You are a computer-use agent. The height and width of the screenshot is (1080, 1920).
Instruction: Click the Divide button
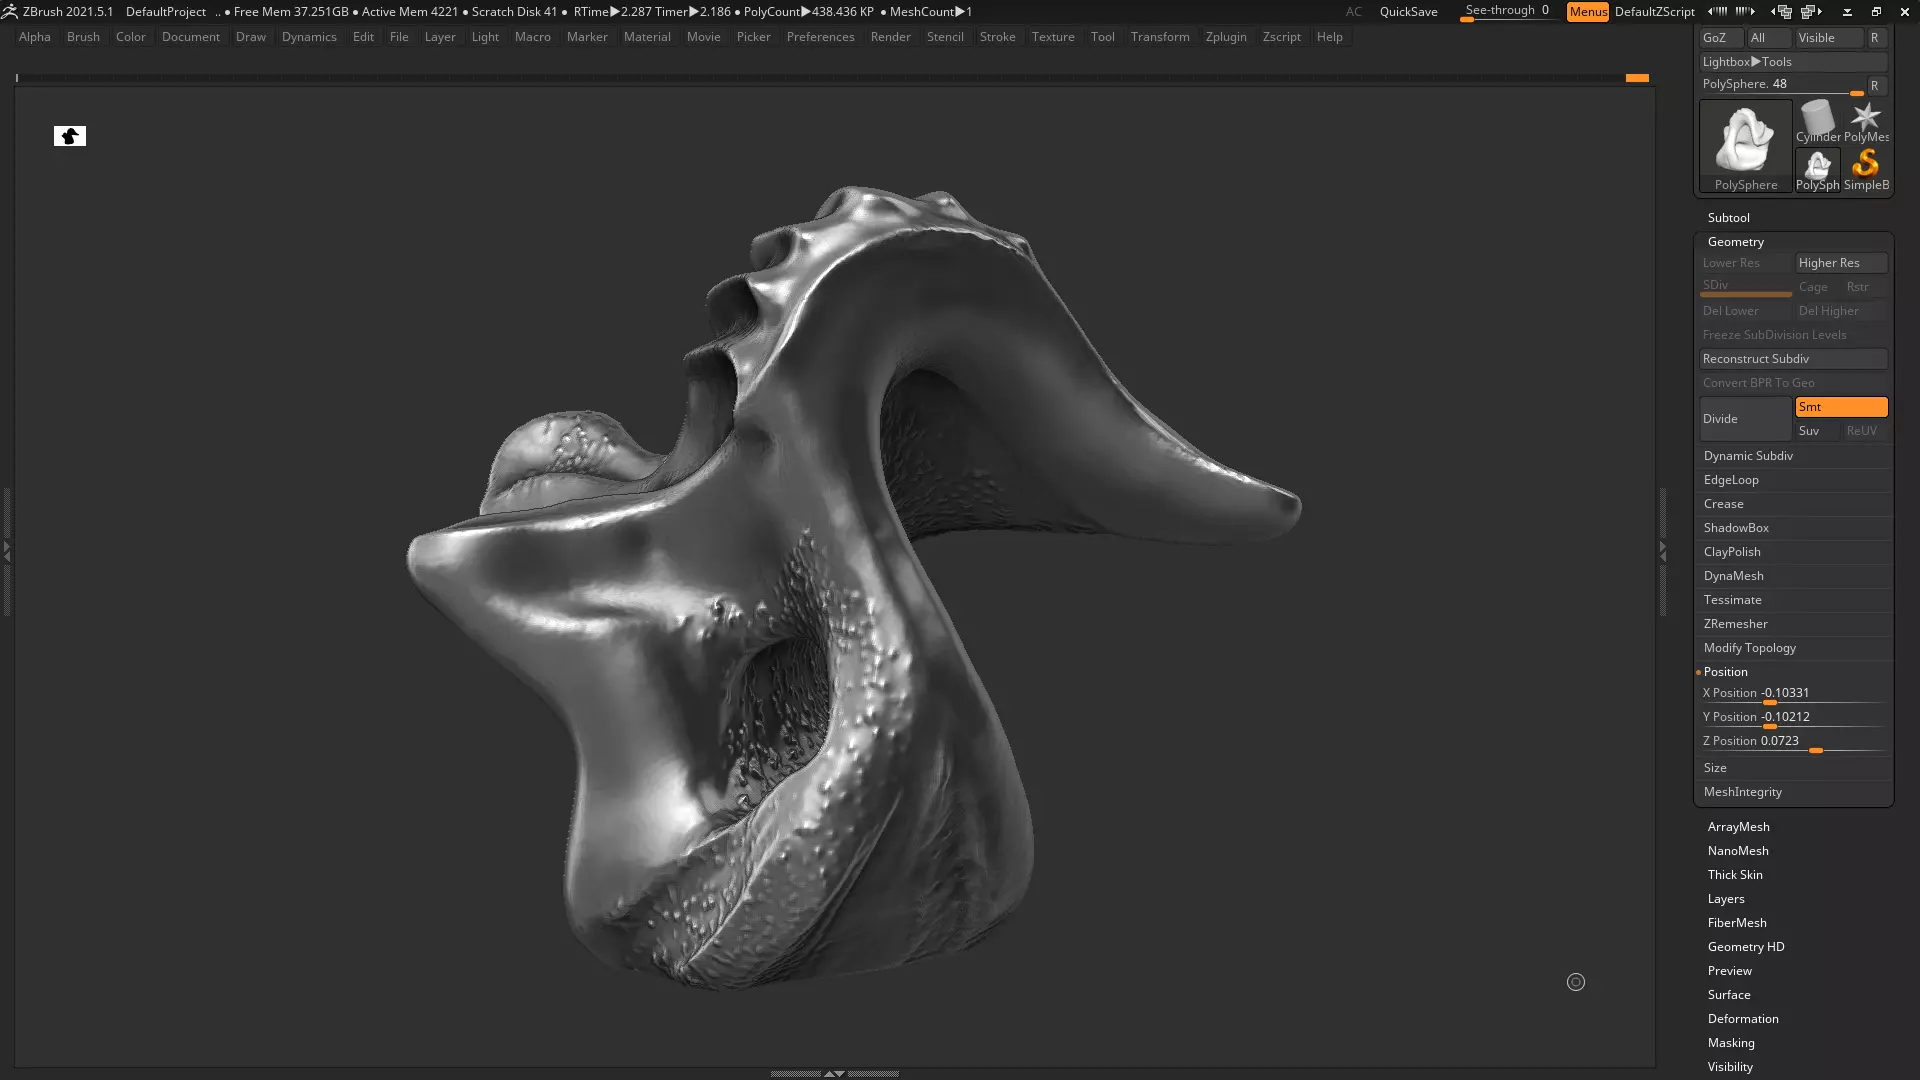coord(1744,419)
